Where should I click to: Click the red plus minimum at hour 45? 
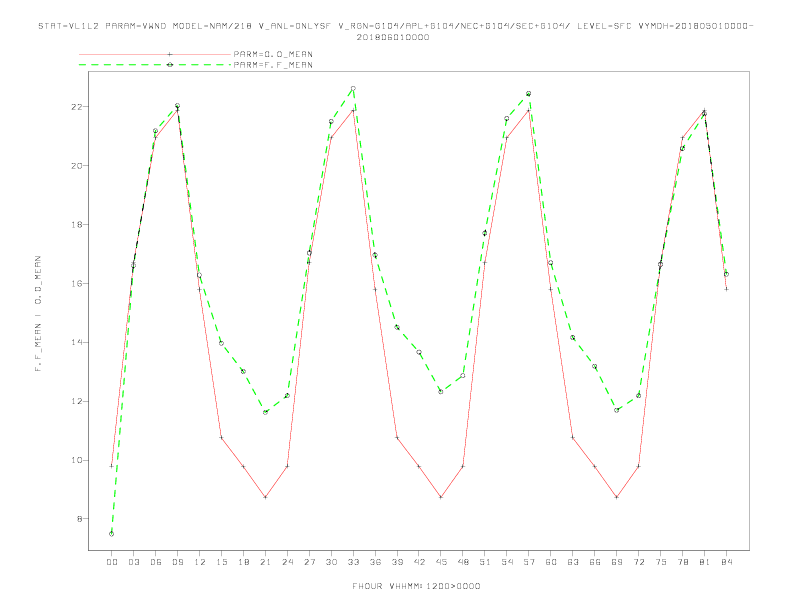click(x=441, y=497)
